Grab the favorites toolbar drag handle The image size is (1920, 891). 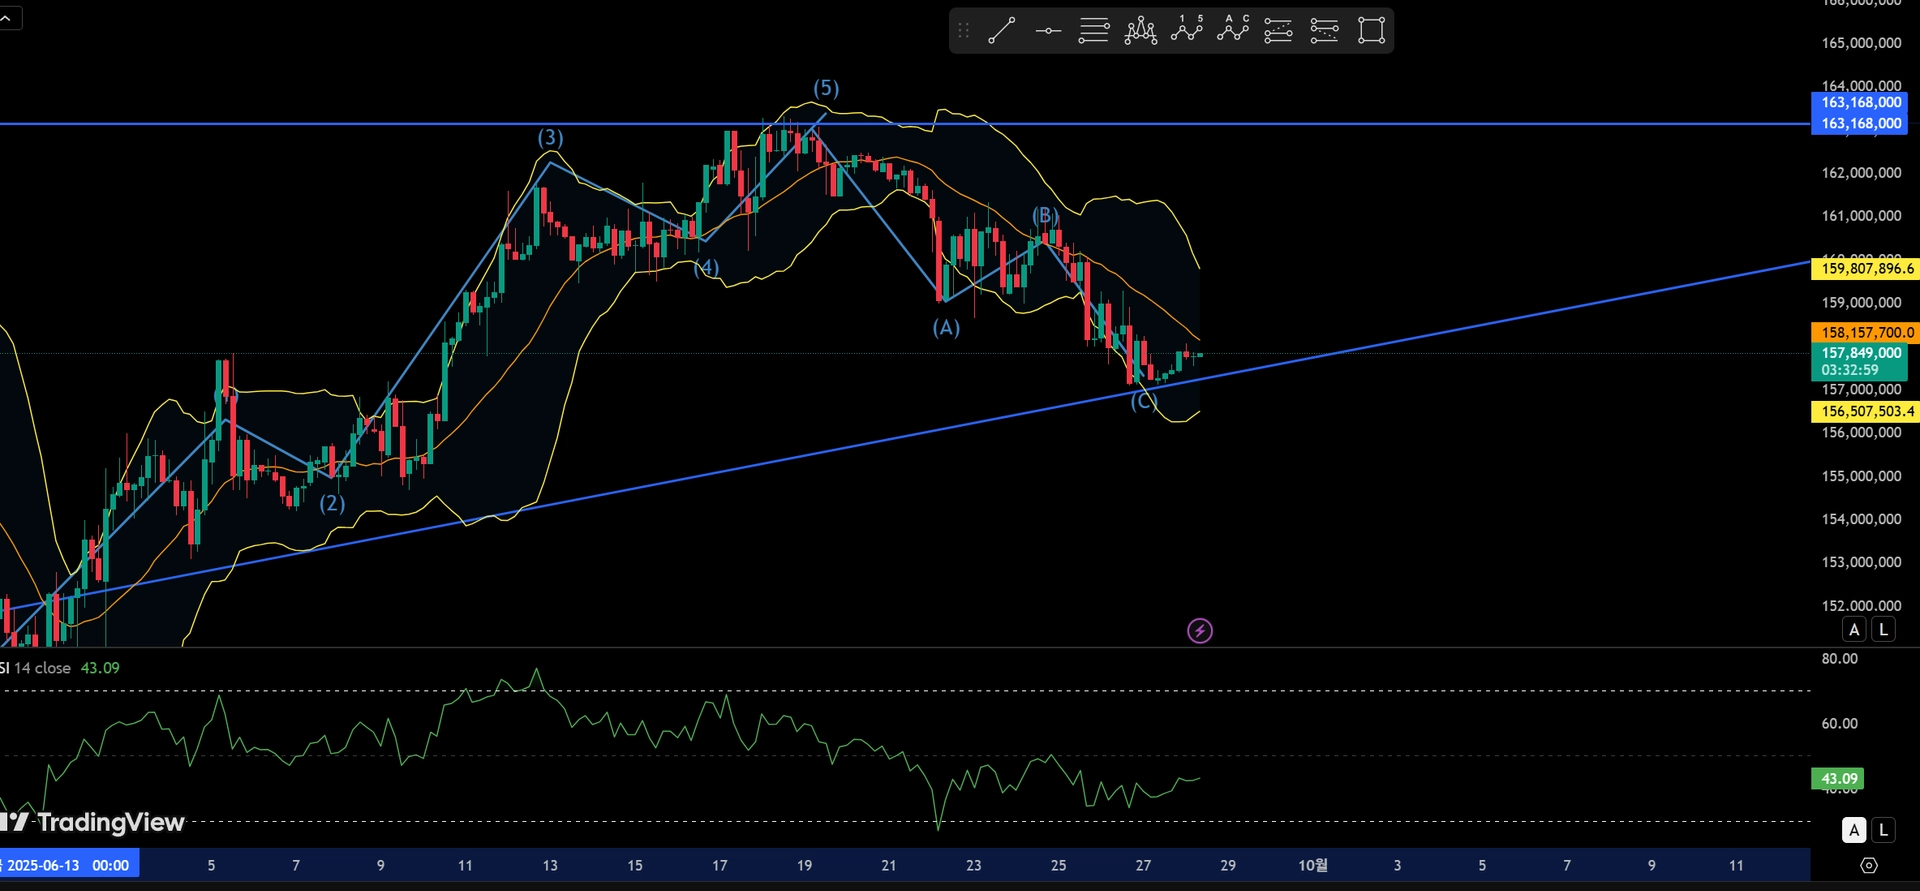click(964, 31)
